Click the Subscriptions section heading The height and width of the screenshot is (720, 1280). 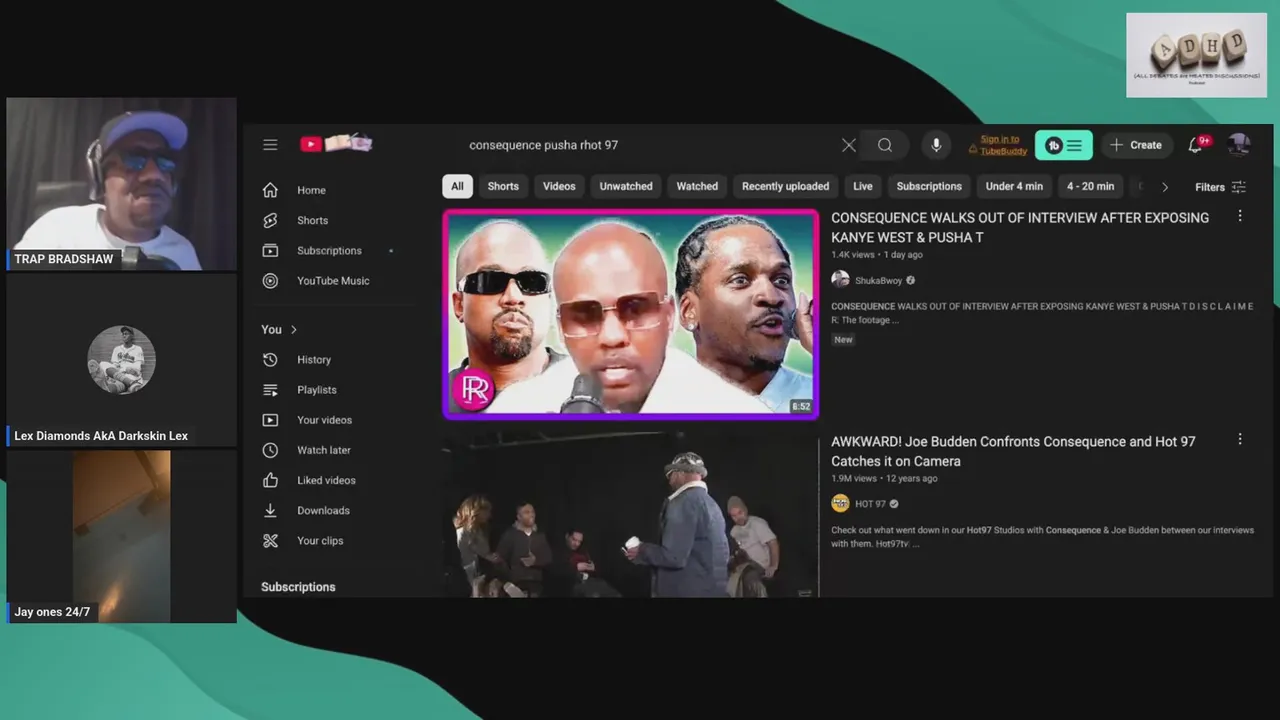pos(298,587)
